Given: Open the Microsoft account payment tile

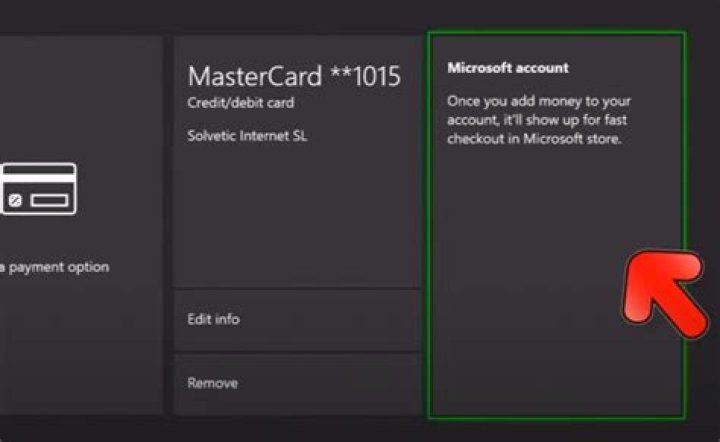Looking at the screenshot, I should click(x=557, y=225).
